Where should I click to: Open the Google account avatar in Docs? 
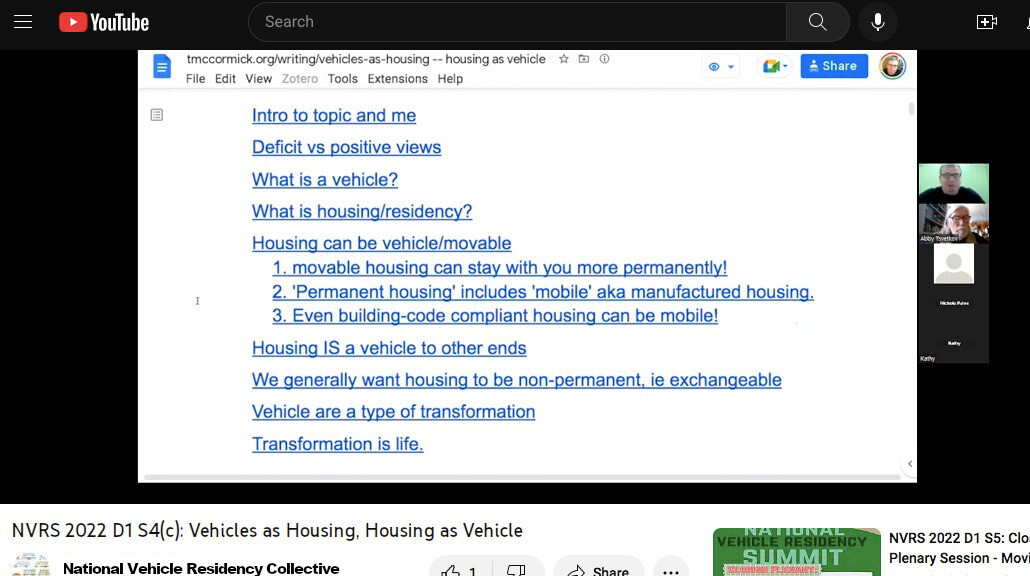click(x=892, y=66)
